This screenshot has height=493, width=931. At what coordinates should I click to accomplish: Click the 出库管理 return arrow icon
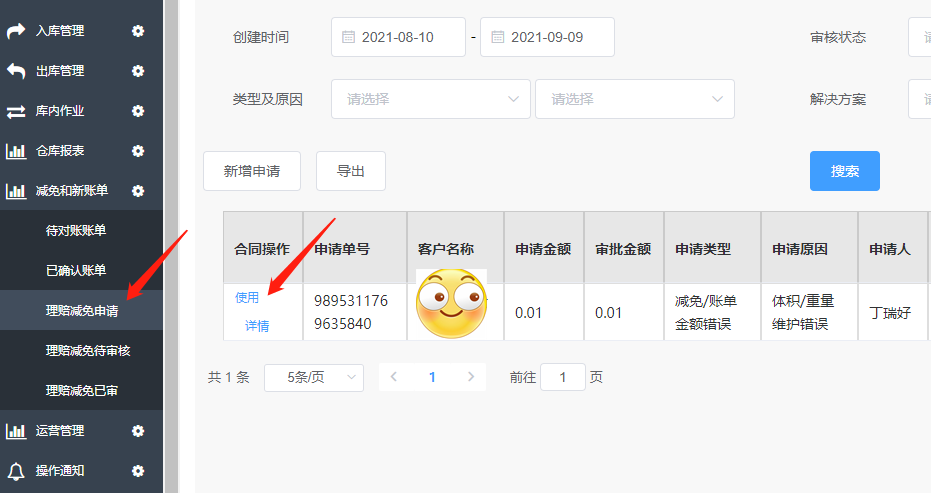click(x=16, y=71)
